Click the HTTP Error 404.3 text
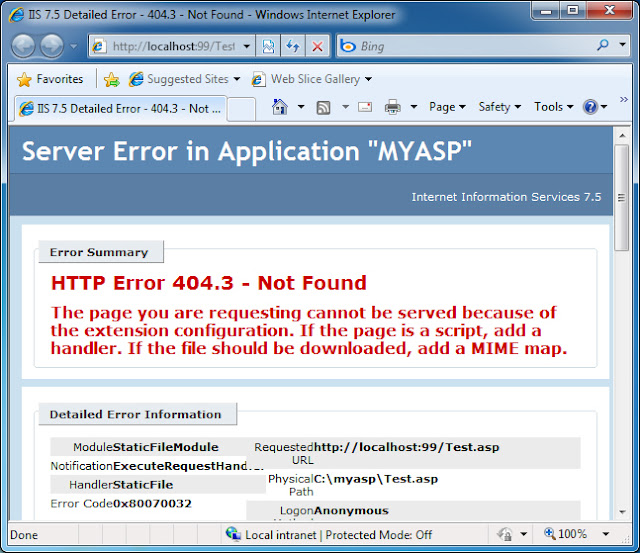 [209, 283]
